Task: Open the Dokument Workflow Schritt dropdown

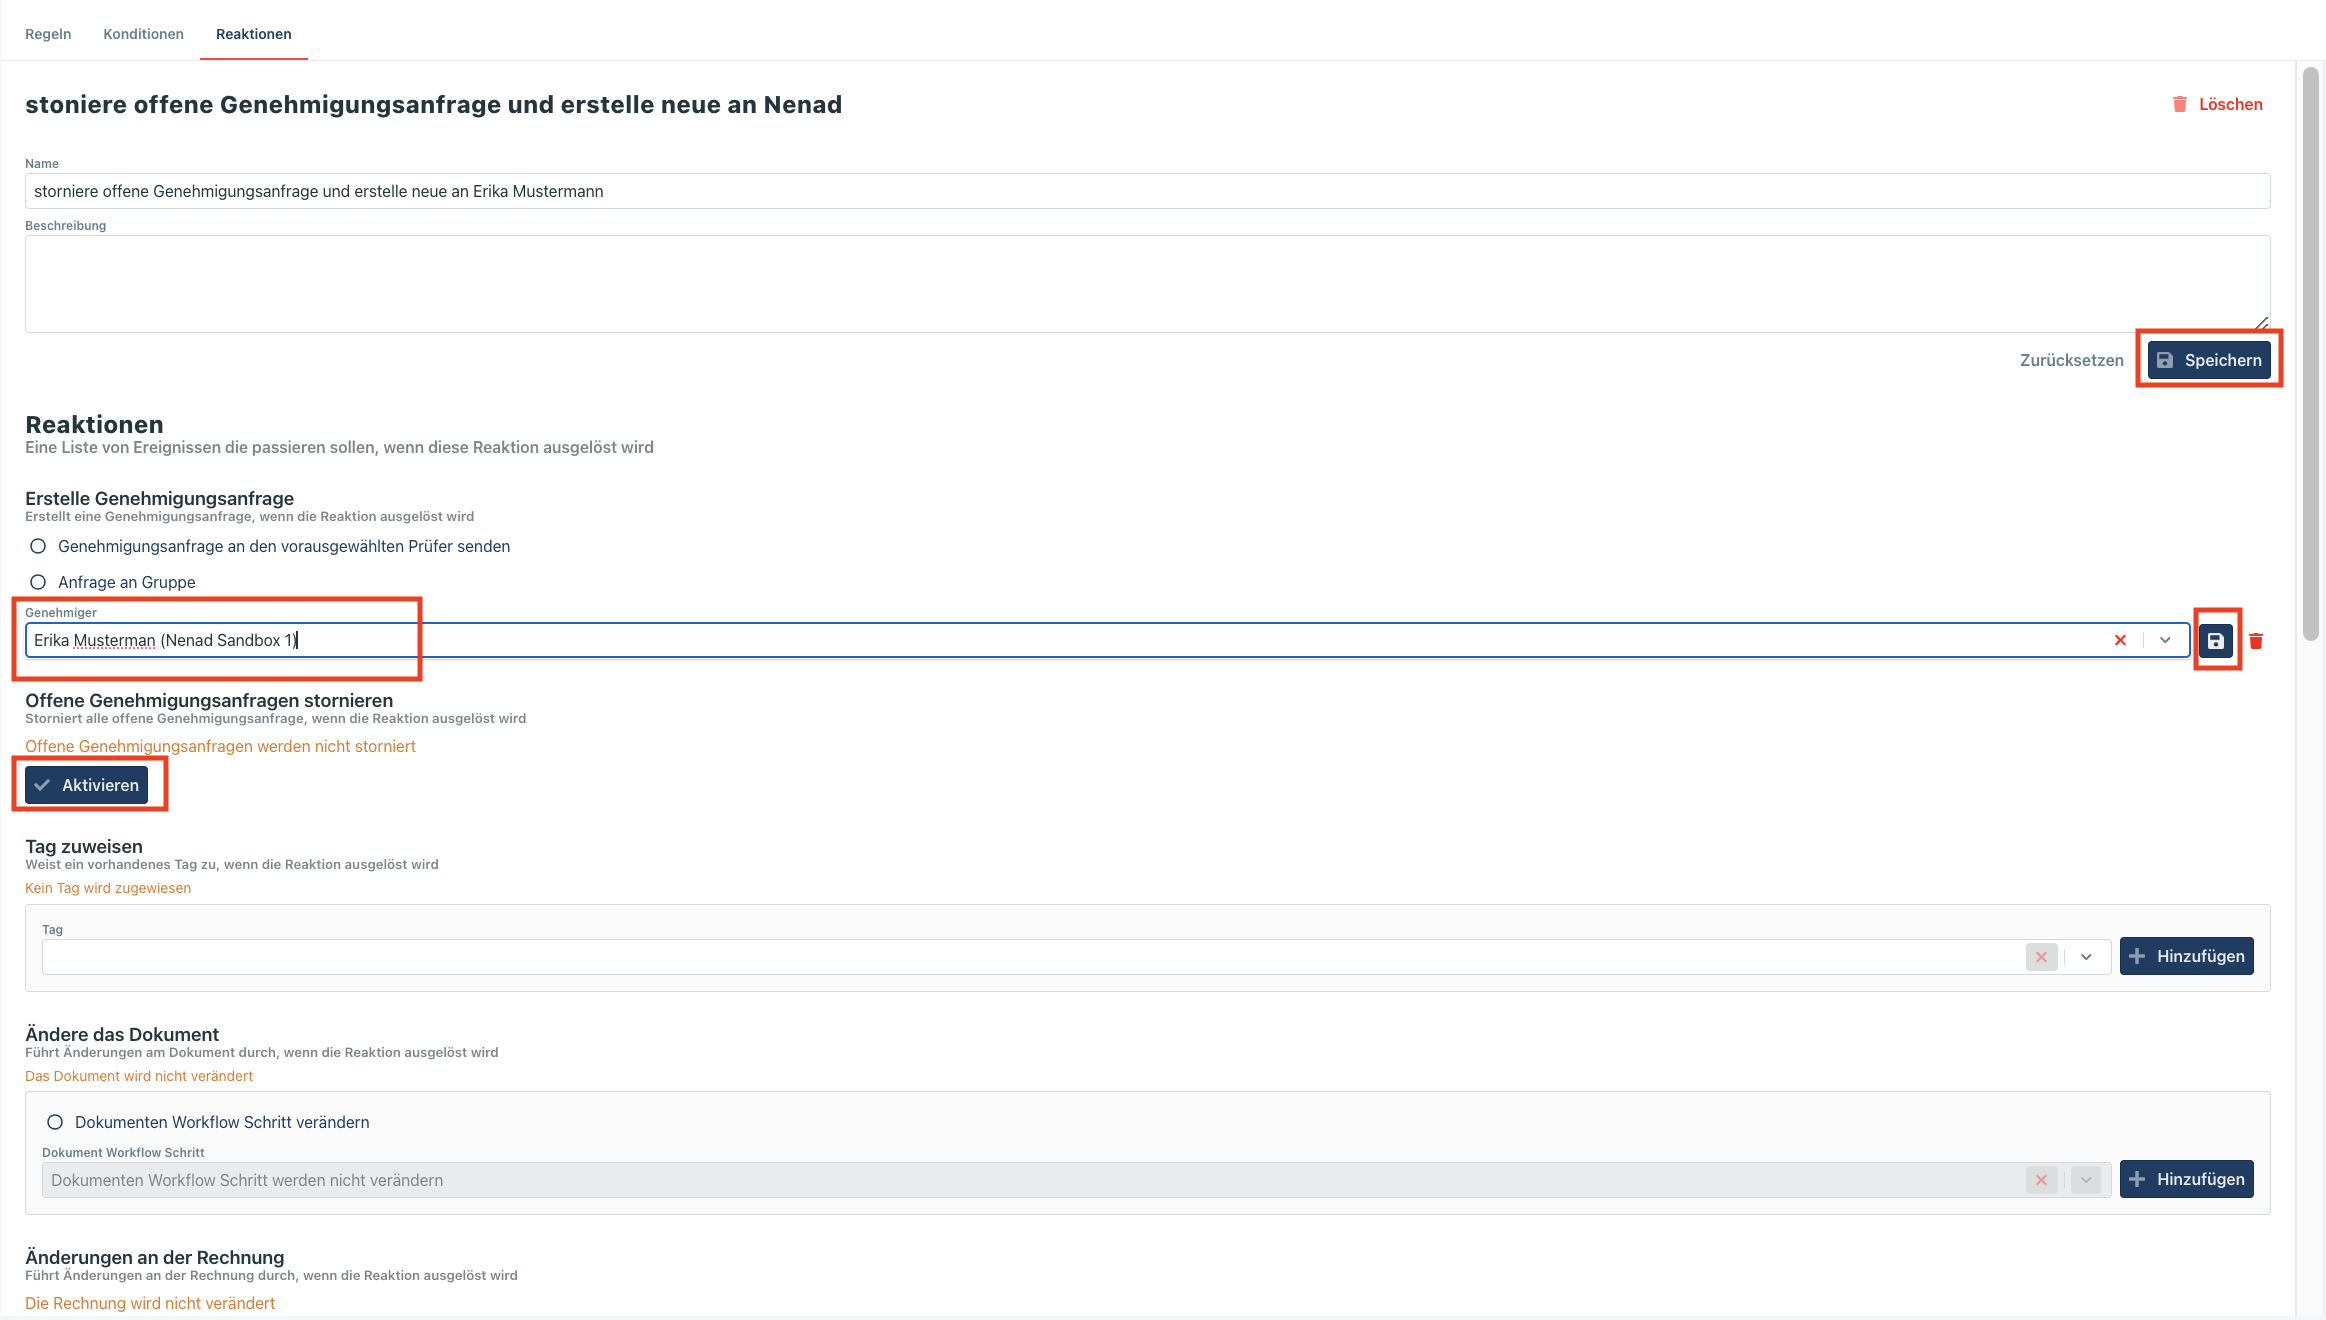Action: click(2086, 1180)
